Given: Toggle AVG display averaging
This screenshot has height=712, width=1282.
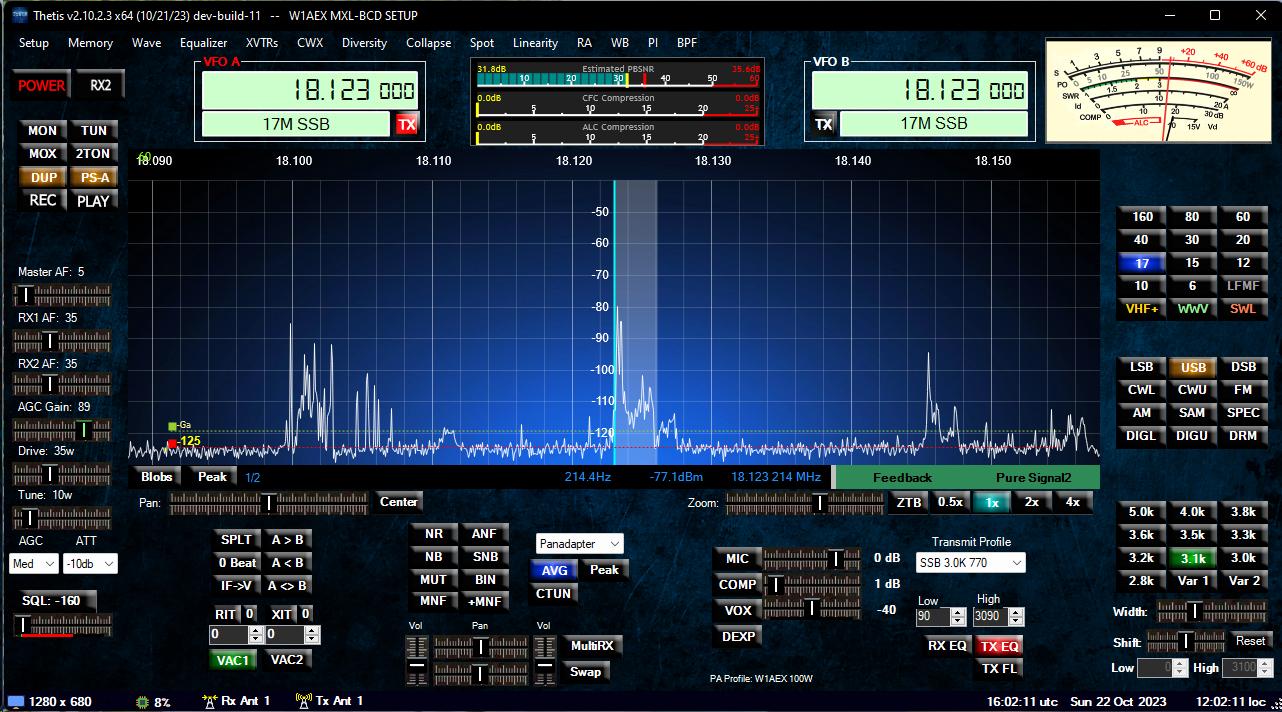Looking at the screenshot, I should [554, 570].
